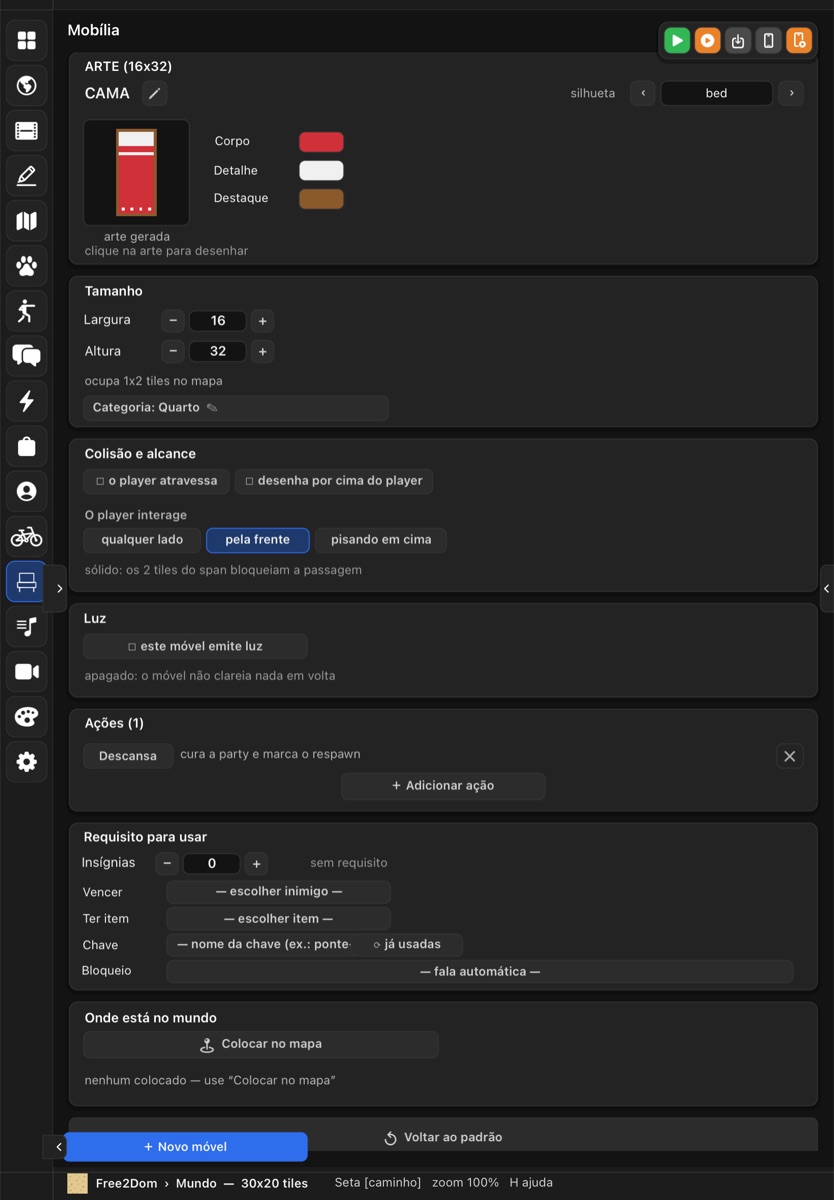This screenshot has width=834, height=1200.
Task: Open the dashboard grid icon in sidebar
Action: tap(27, 40)
